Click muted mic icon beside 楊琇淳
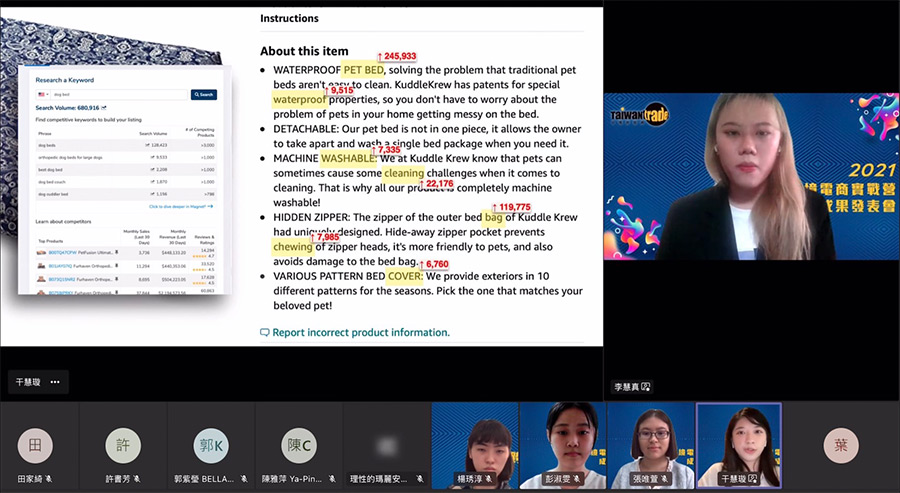 tap(488, 479)
